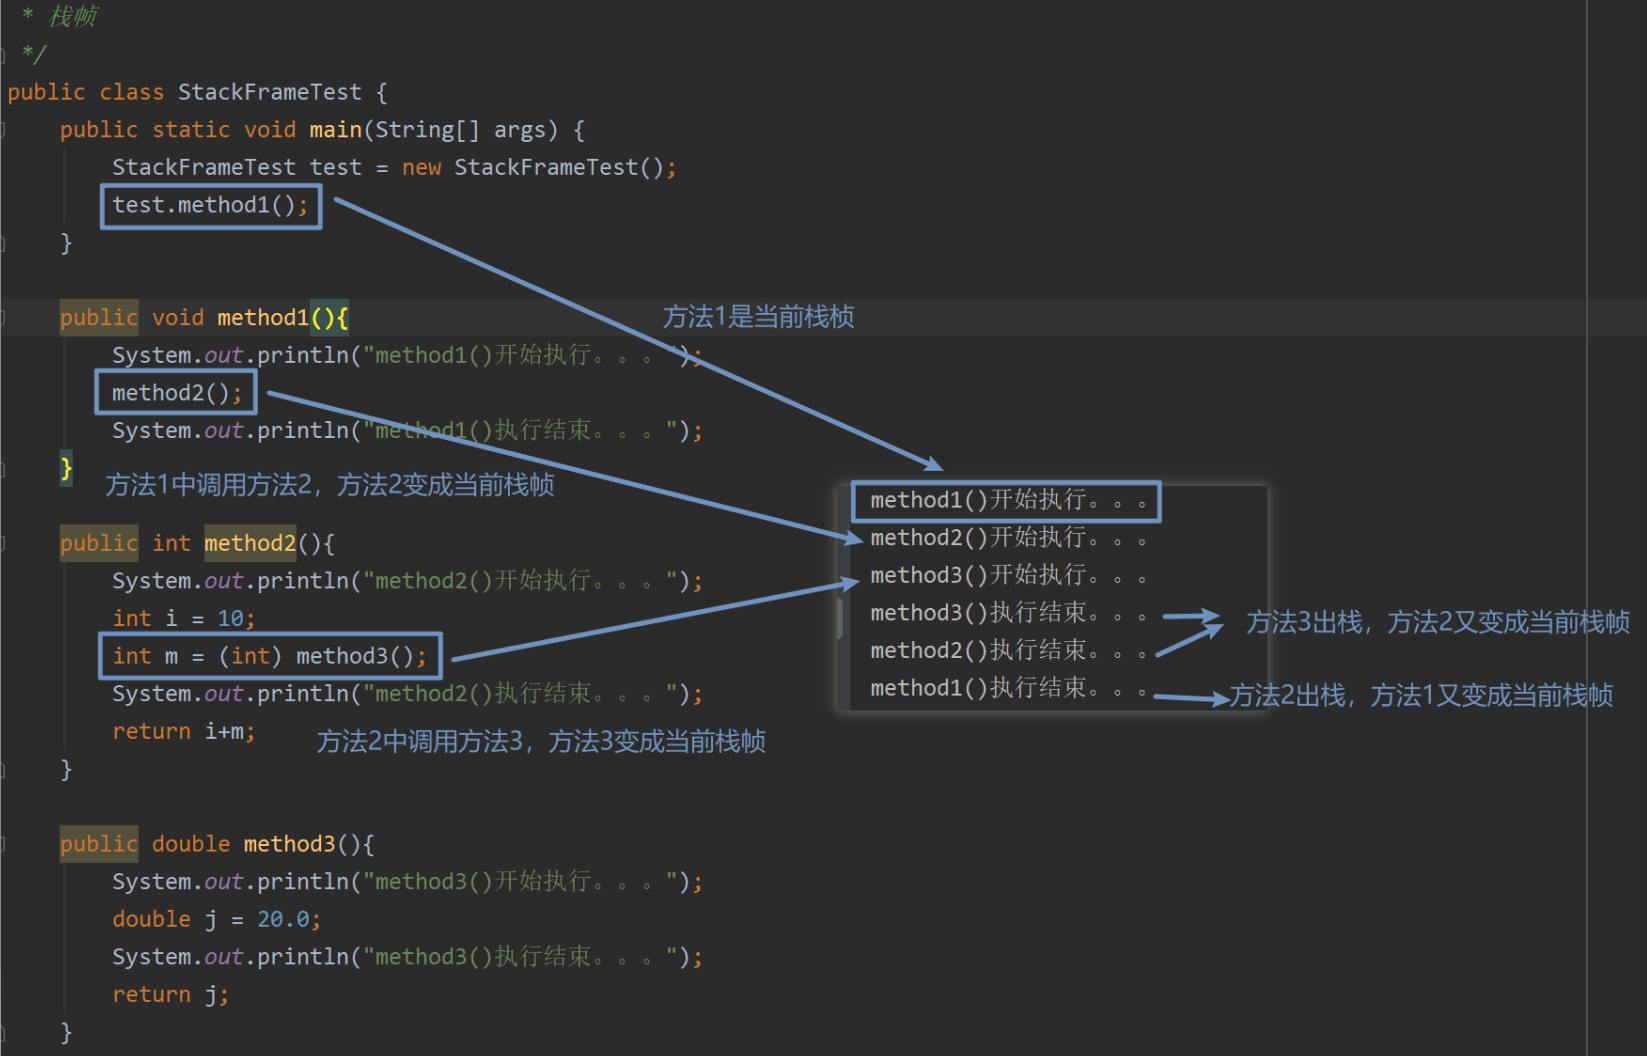Click the main method name
Viewport: 1647px width, 1056px height.
(336, 130)
